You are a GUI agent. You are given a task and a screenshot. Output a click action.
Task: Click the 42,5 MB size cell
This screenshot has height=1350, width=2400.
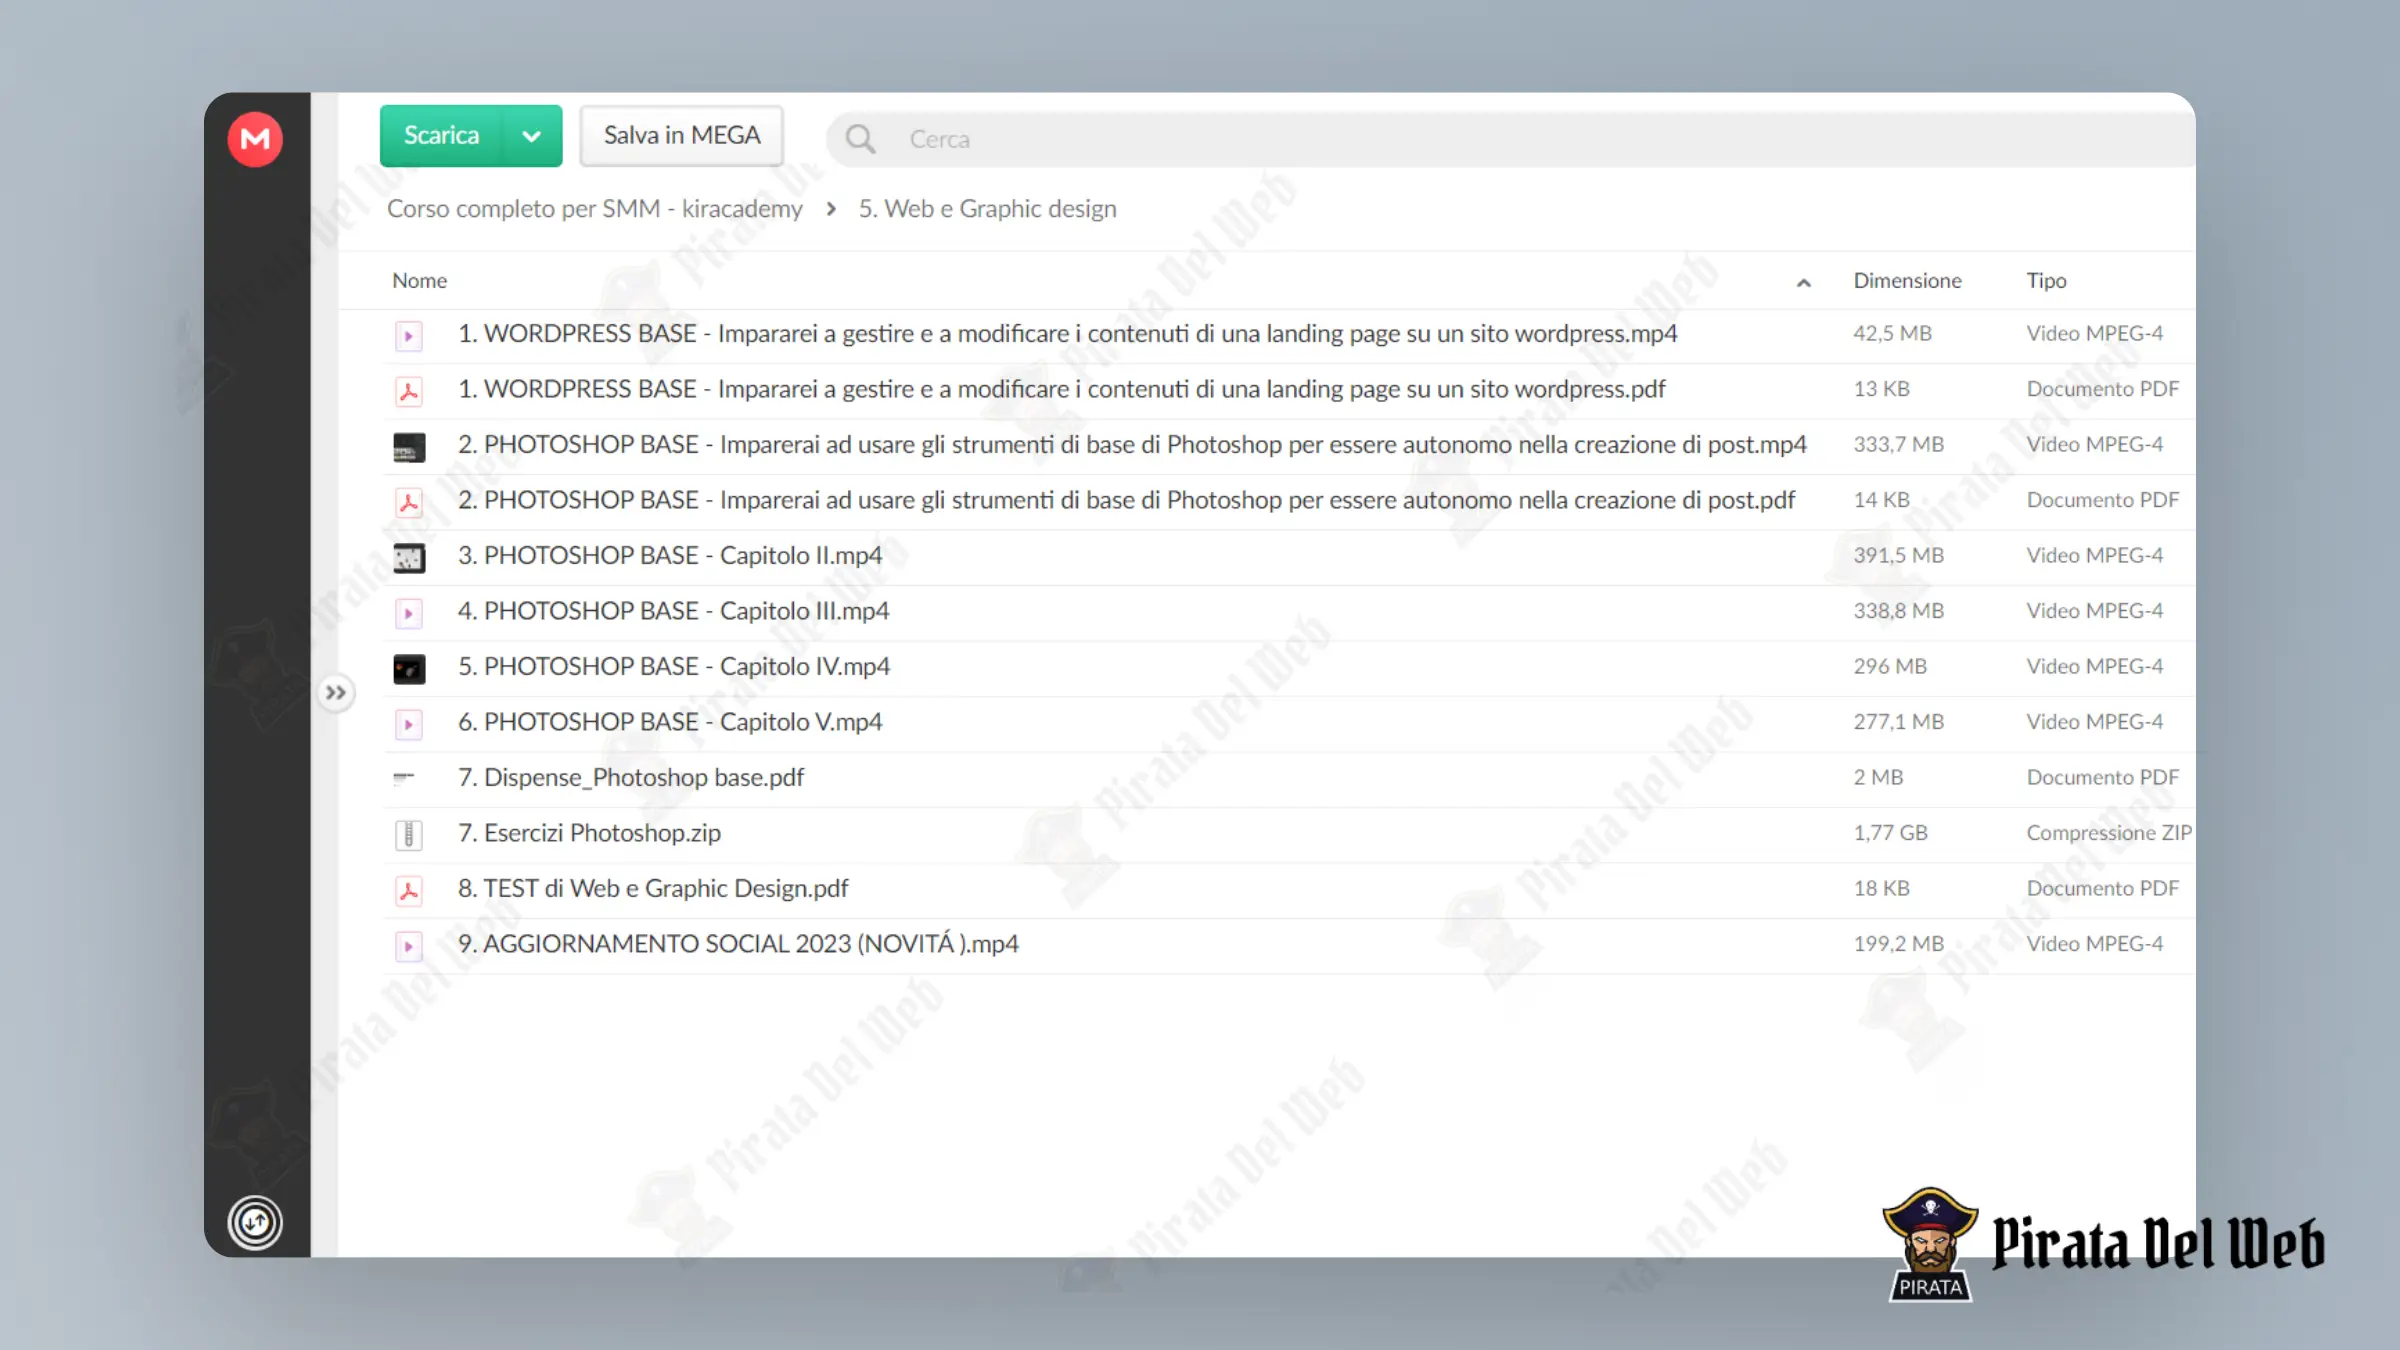click(1892, 333)
